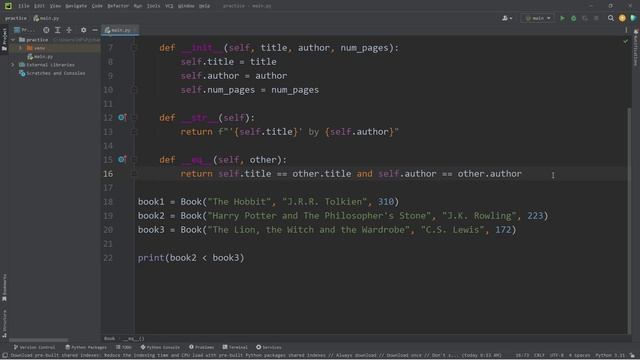This screenshot has height=360, width=640.
Task: Open Project panel gear options
Action: point(83,30)
